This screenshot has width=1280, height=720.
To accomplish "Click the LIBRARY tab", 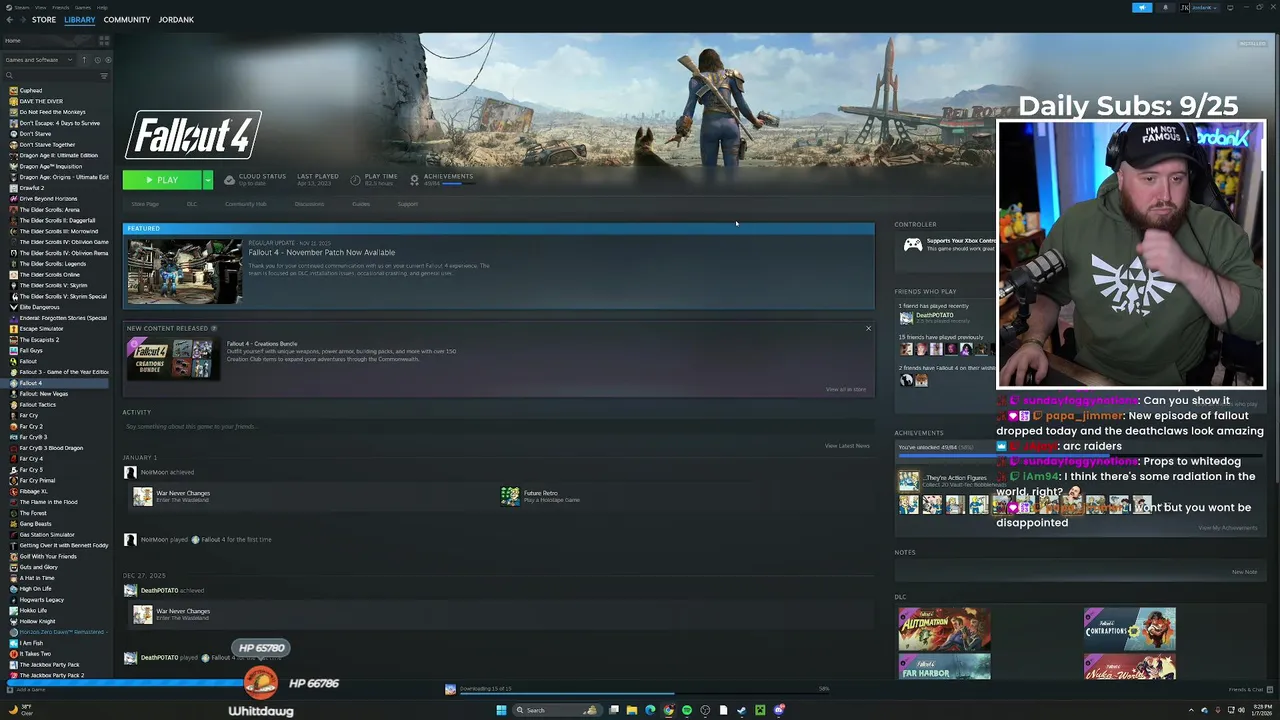I will tap(80, 20).
